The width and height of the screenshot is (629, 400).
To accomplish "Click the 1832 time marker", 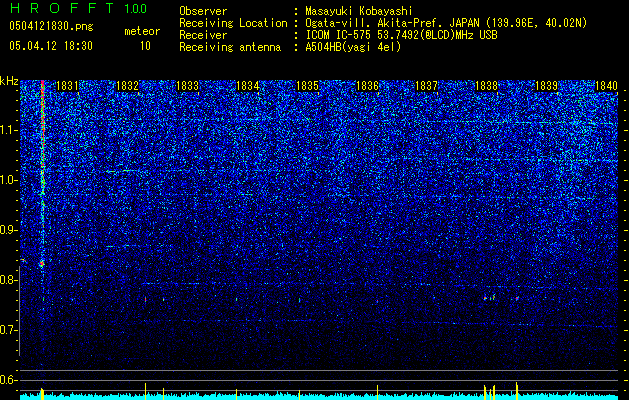I will click(x=127, y=86).
